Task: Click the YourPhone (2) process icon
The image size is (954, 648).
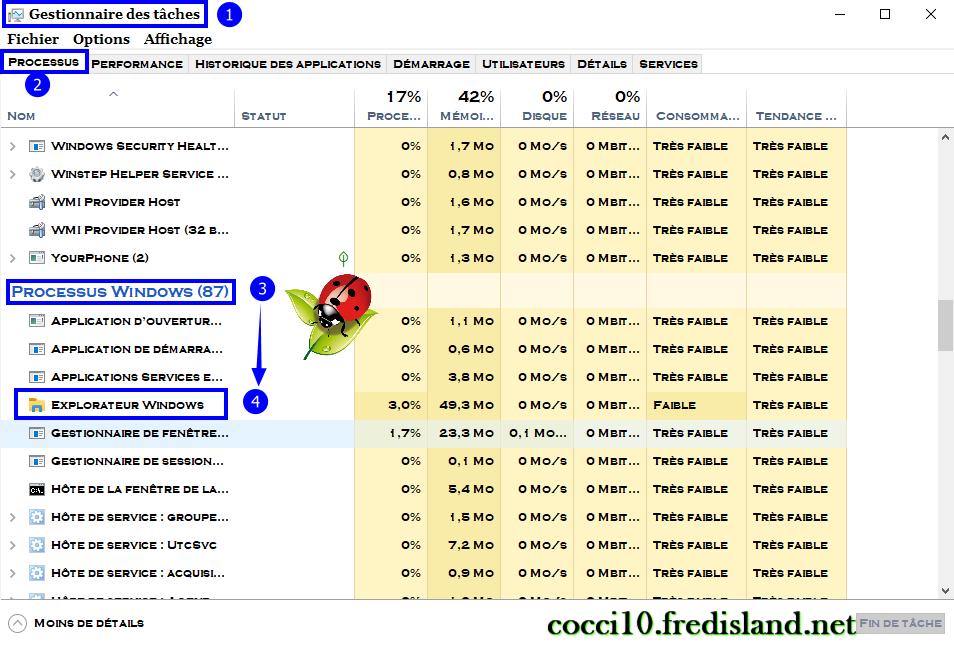Action: [37, 258]
